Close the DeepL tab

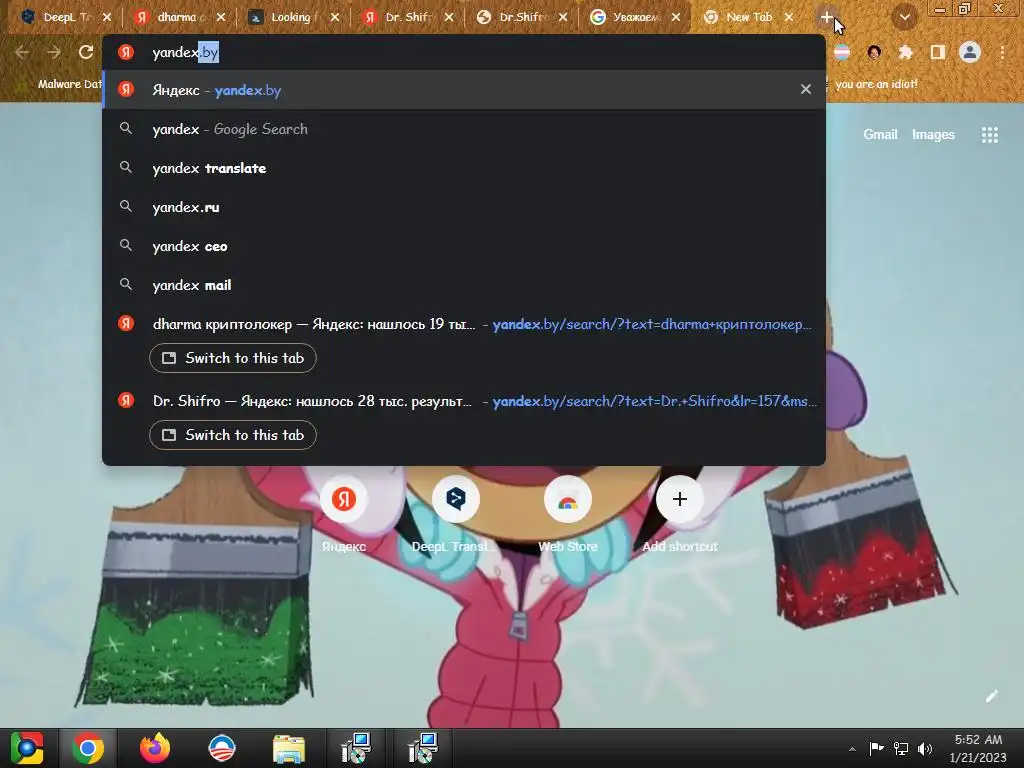(107, 17)
